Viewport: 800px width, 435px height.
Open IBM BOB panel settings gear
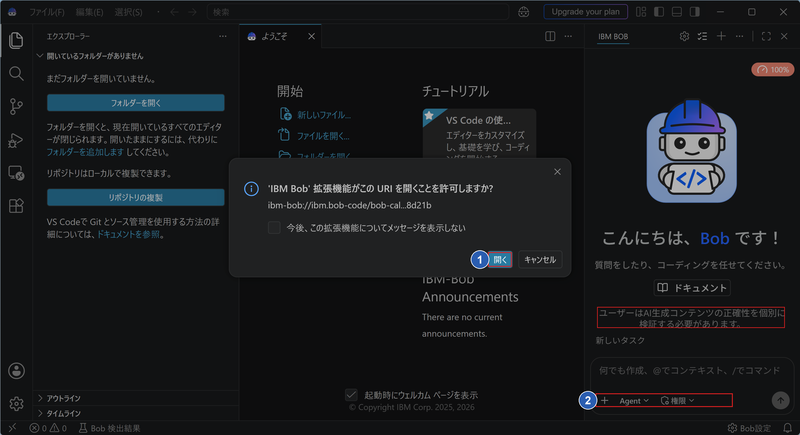tap(684, 36)
